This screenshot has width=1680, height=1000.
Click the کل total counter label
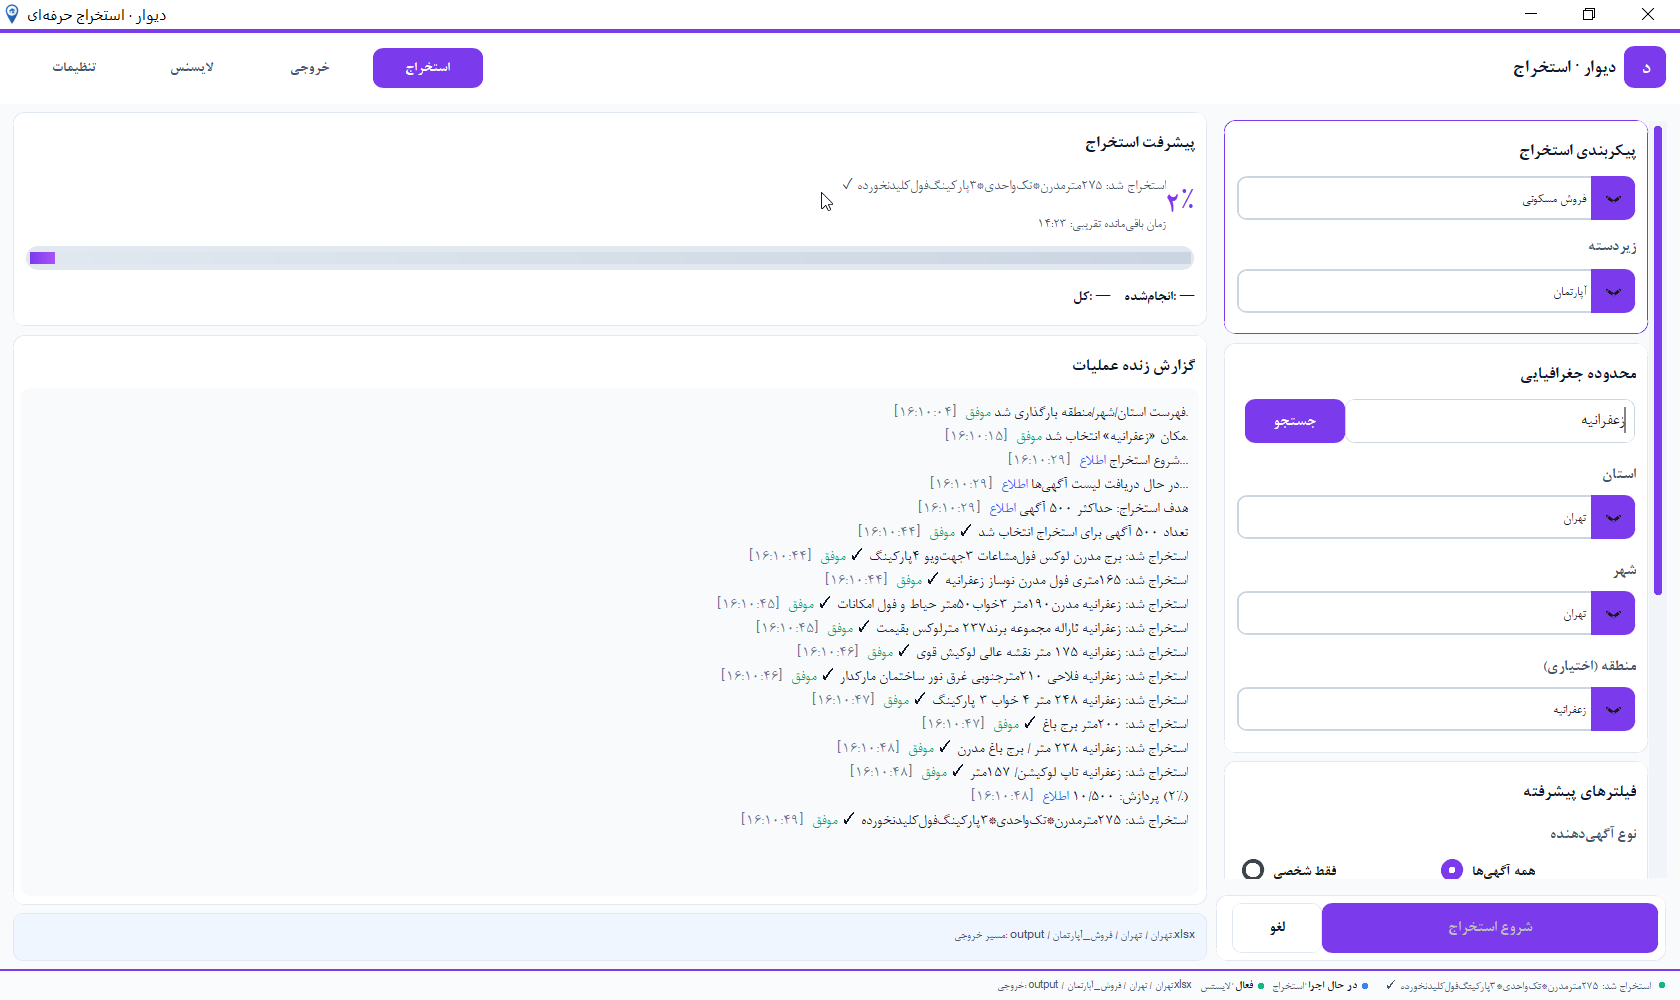click(x=1092, y=296)
